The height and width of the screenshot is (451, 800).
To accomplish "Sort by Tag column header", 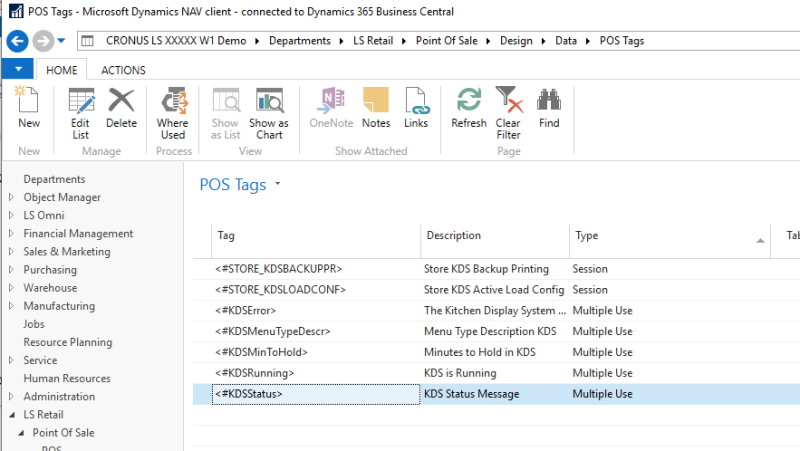I will tap(316, 236).
